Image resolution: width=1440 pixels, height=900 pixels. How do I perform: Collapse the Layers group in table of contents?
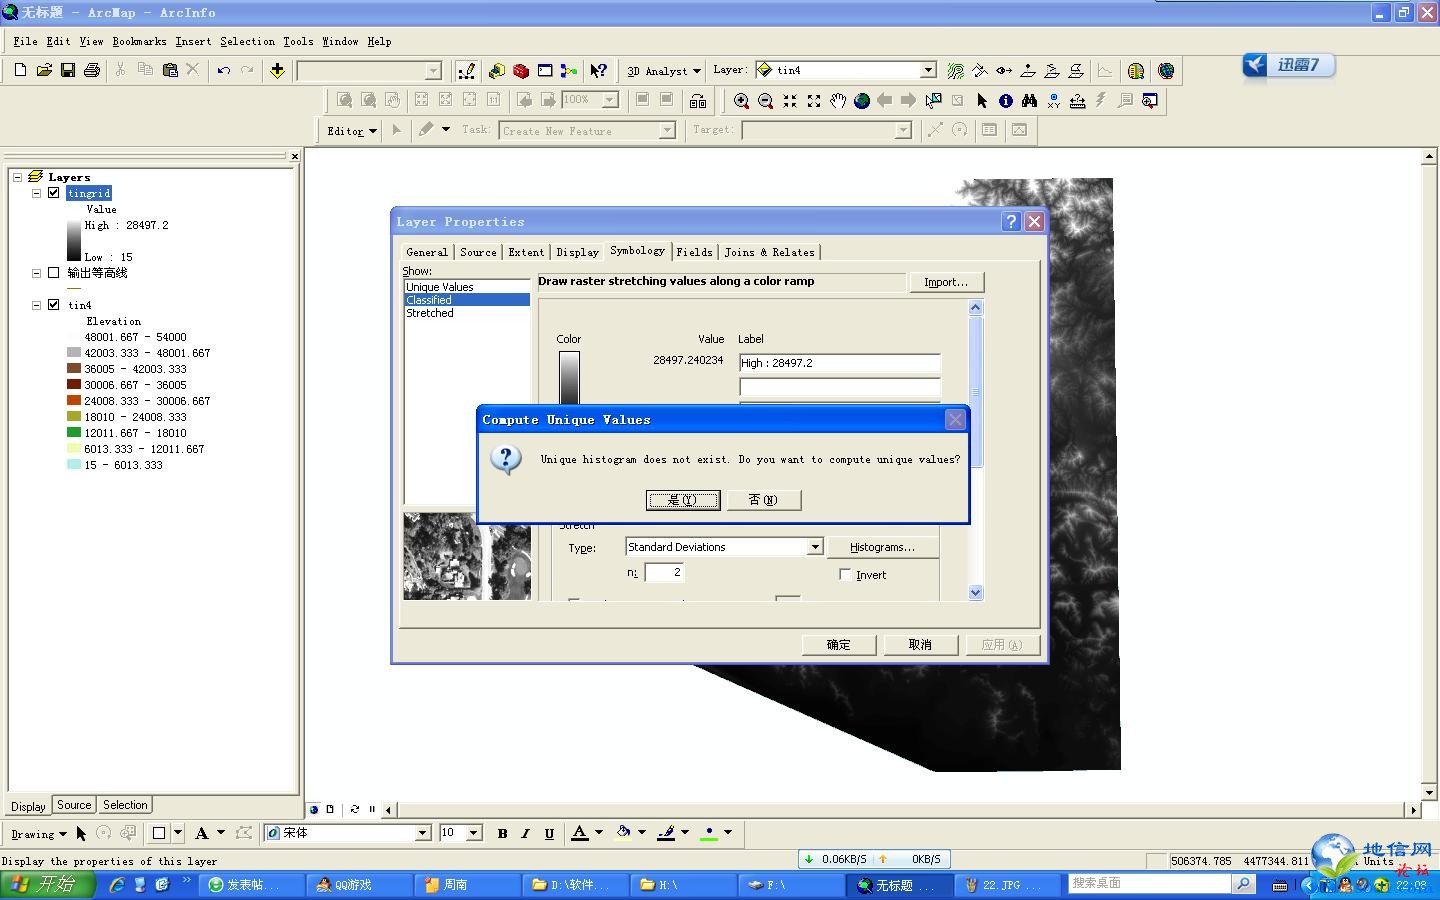[x=17, y=177]
